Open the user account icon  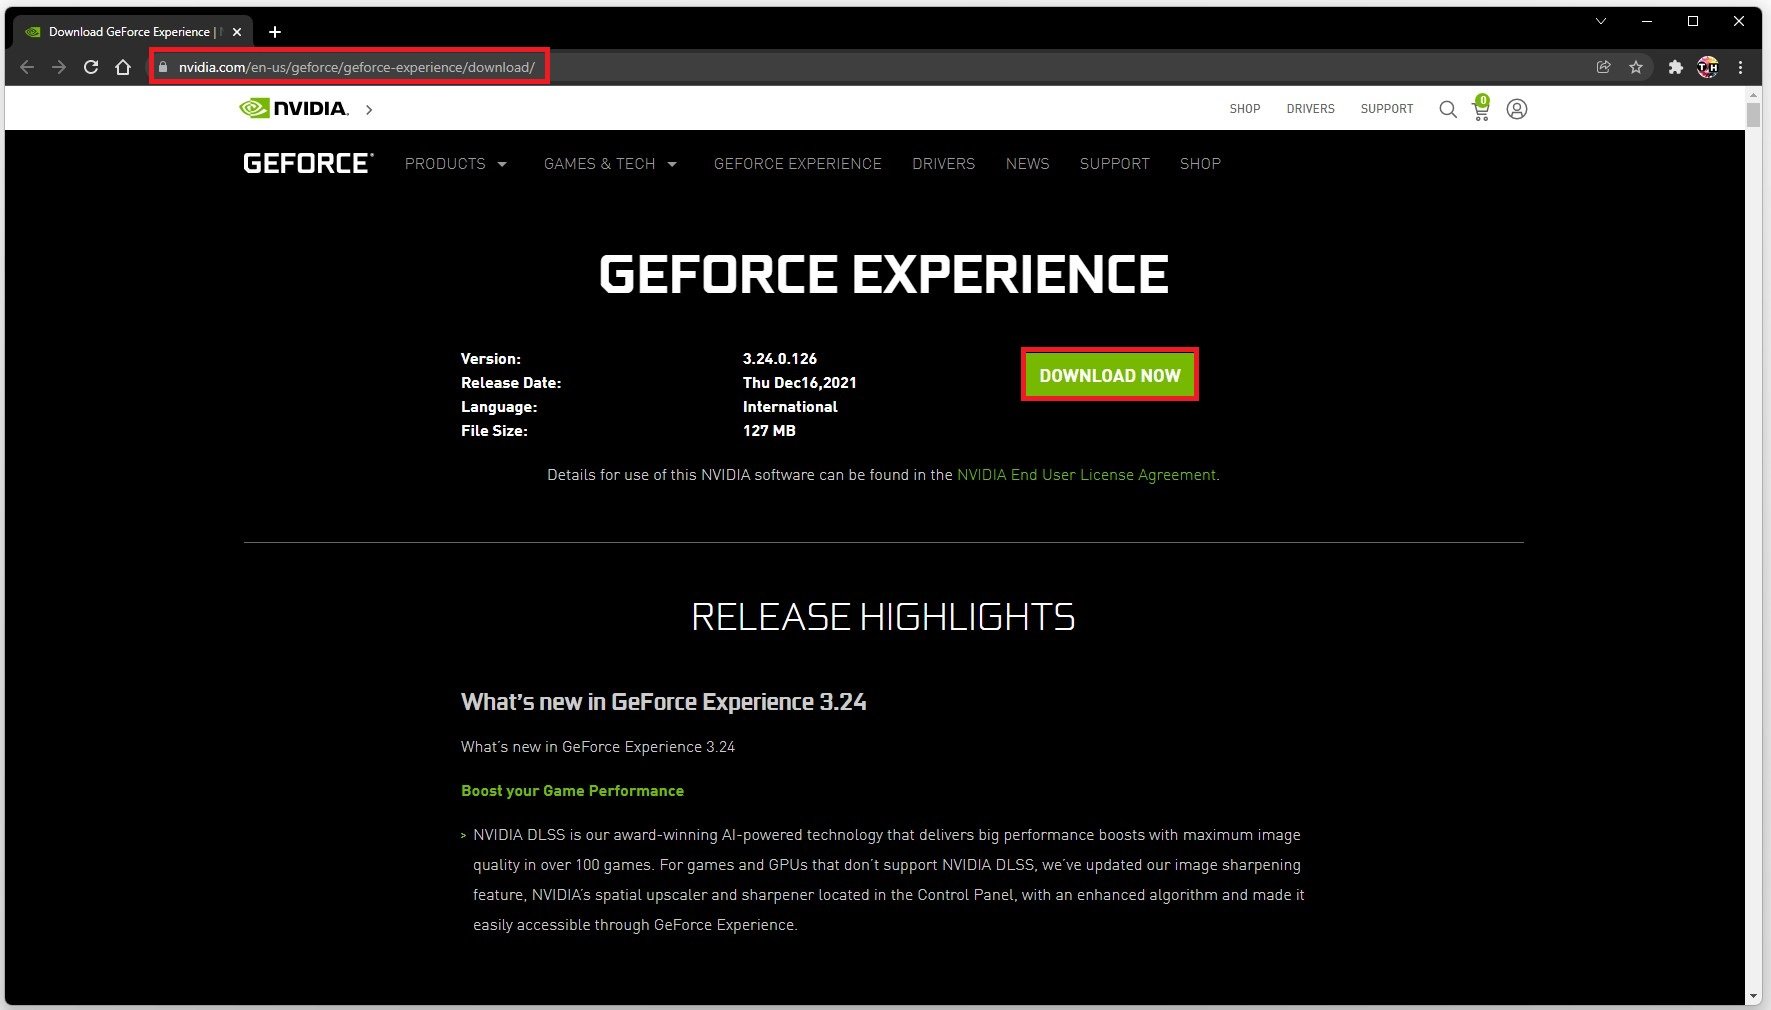pos(1517,109)
